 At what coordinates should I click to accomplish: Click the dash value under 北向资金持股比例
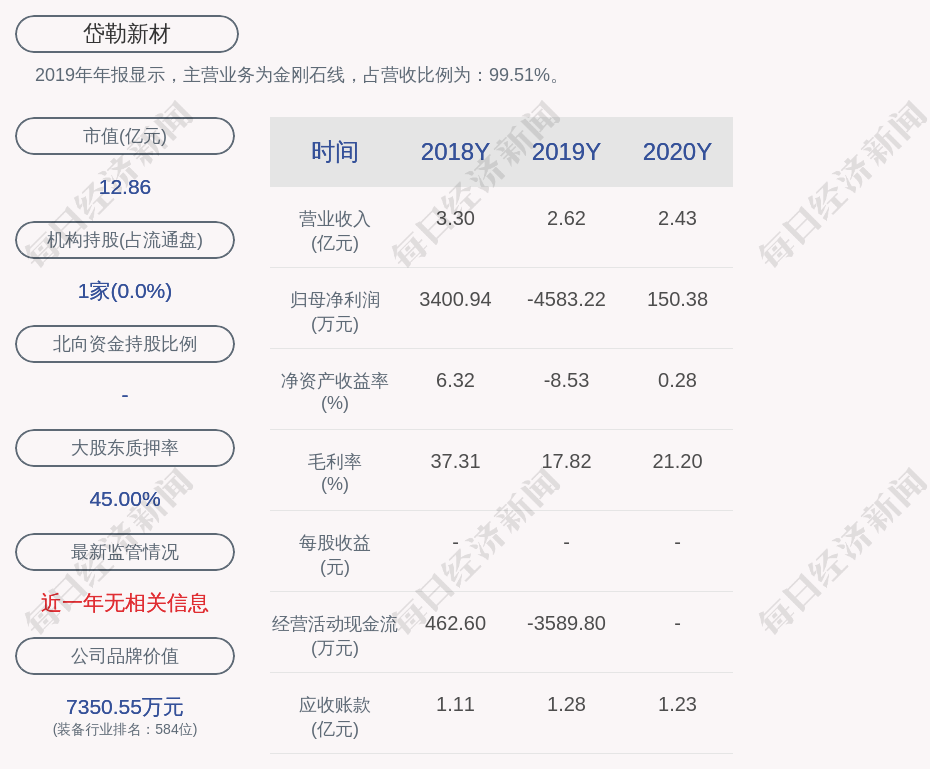point(125,395)
